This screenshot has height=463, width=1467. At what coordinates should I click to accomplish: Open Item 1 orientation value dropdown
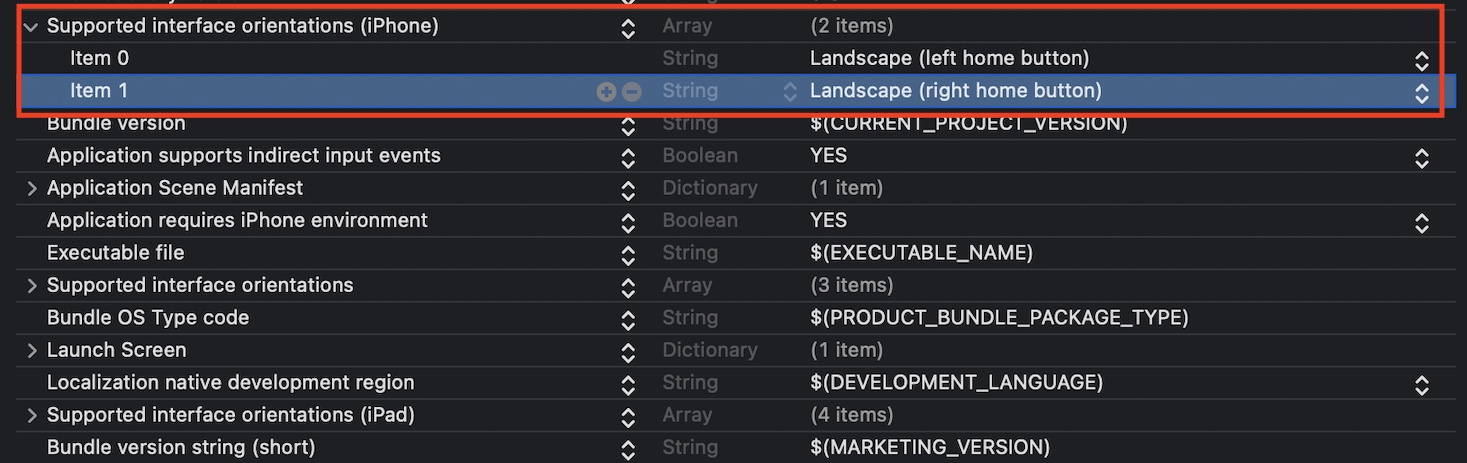[1421, 93]
